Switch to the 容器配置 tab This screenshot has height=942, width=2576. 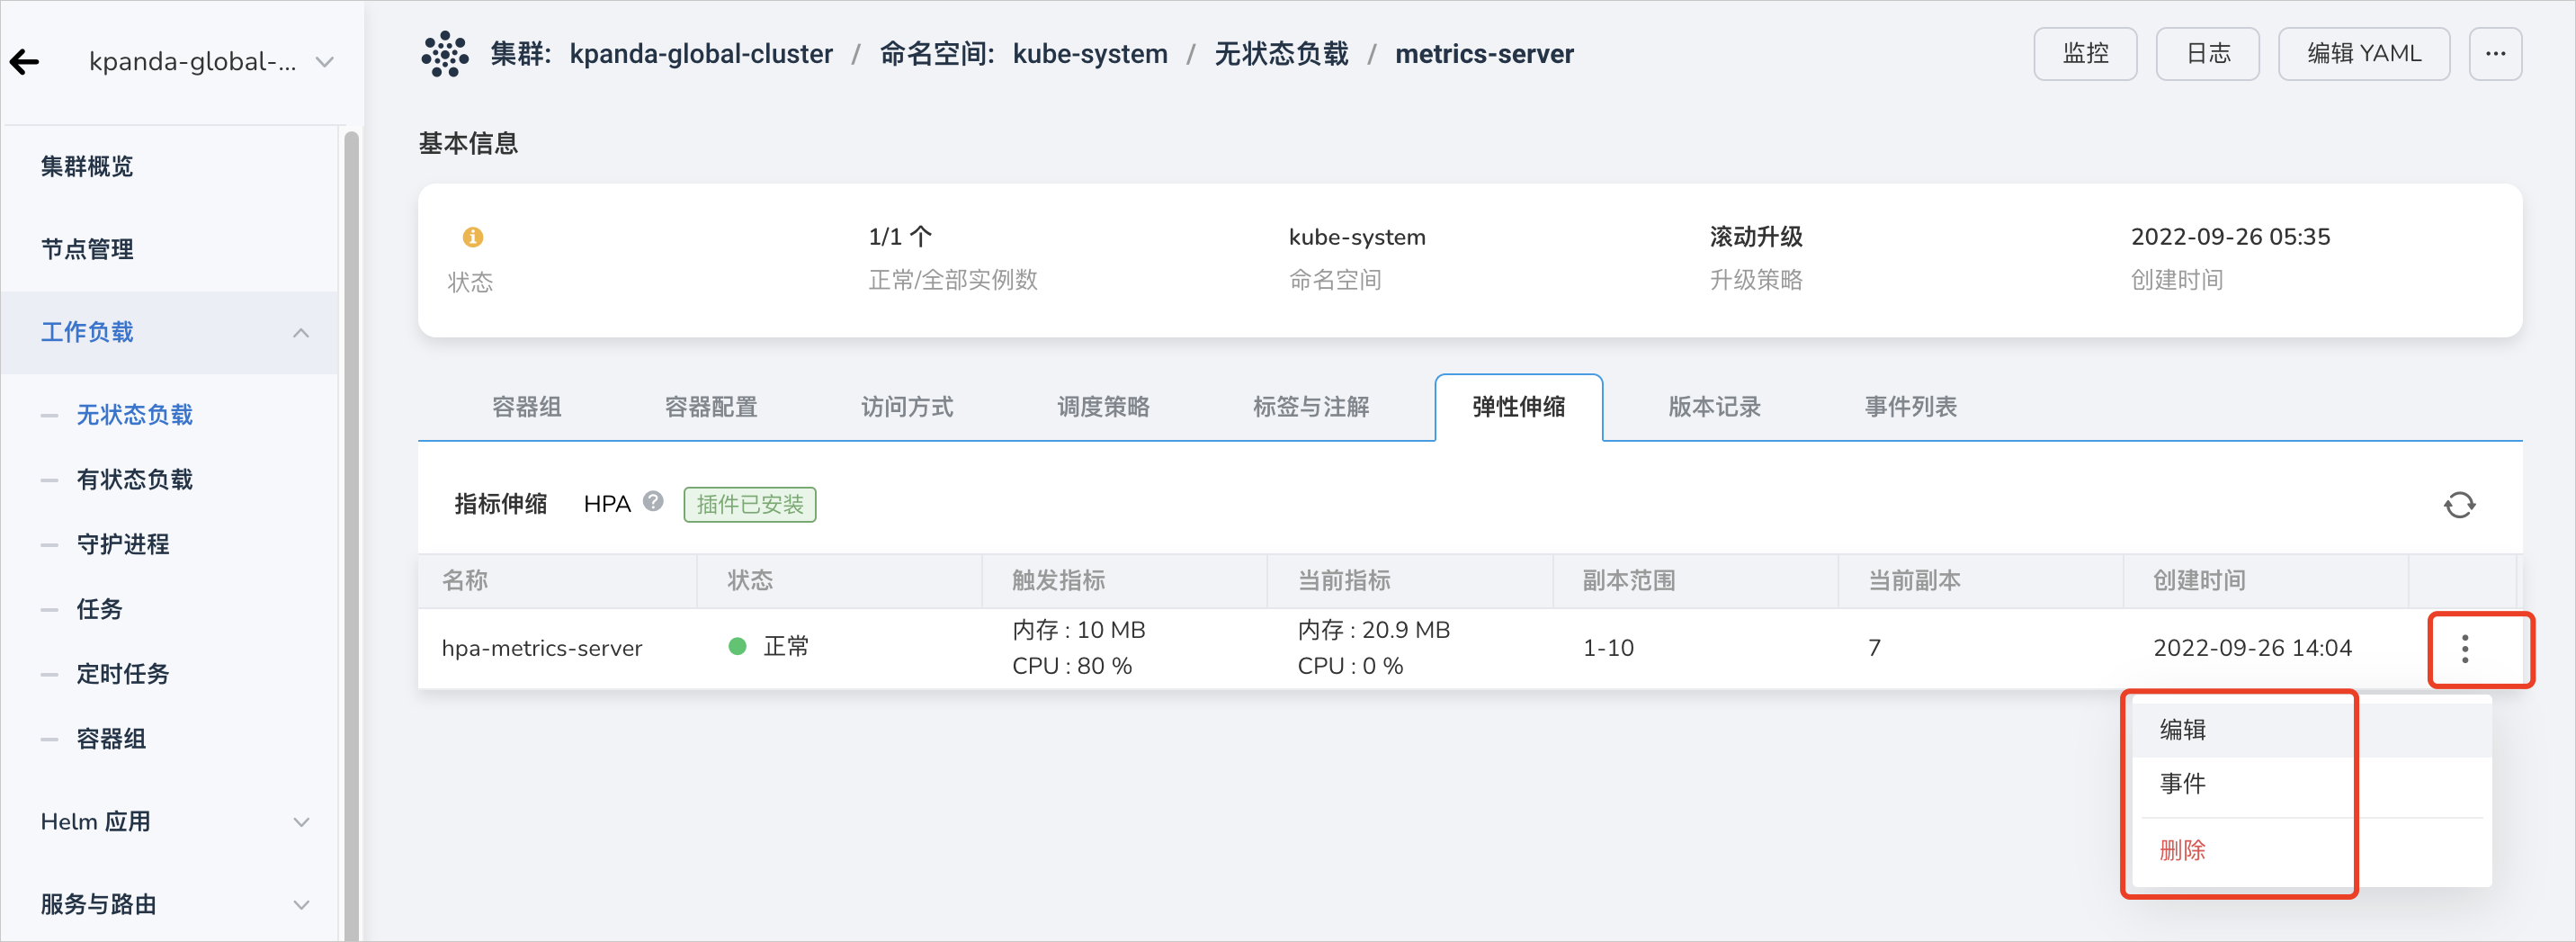click(x=711, y=407)
